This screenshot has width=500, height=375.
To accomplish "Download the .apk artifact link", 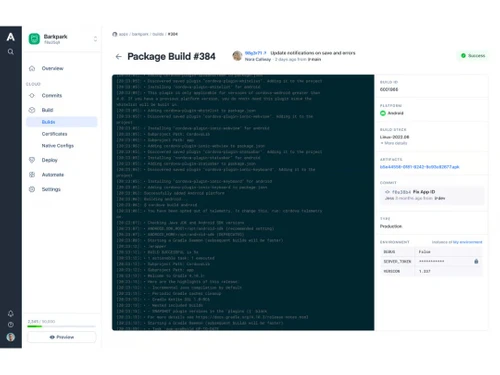I will 420,167.
